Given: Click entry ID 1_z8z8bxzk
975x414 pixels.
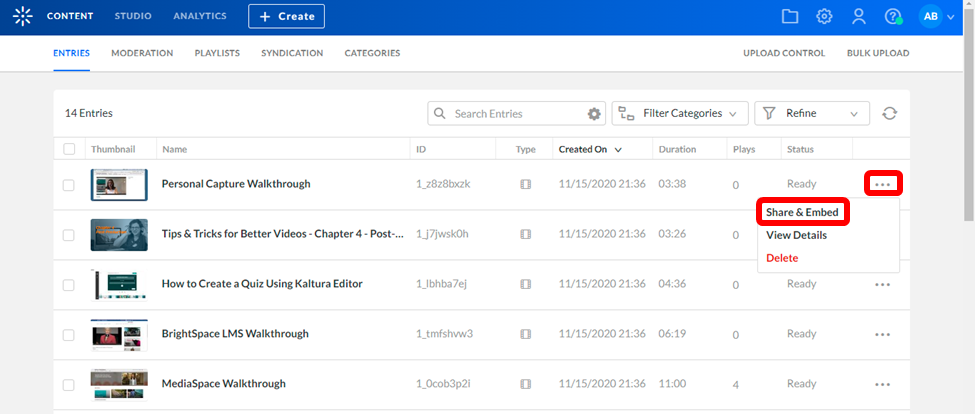Looking at the screenshot, I should click(x=443, y=184).
